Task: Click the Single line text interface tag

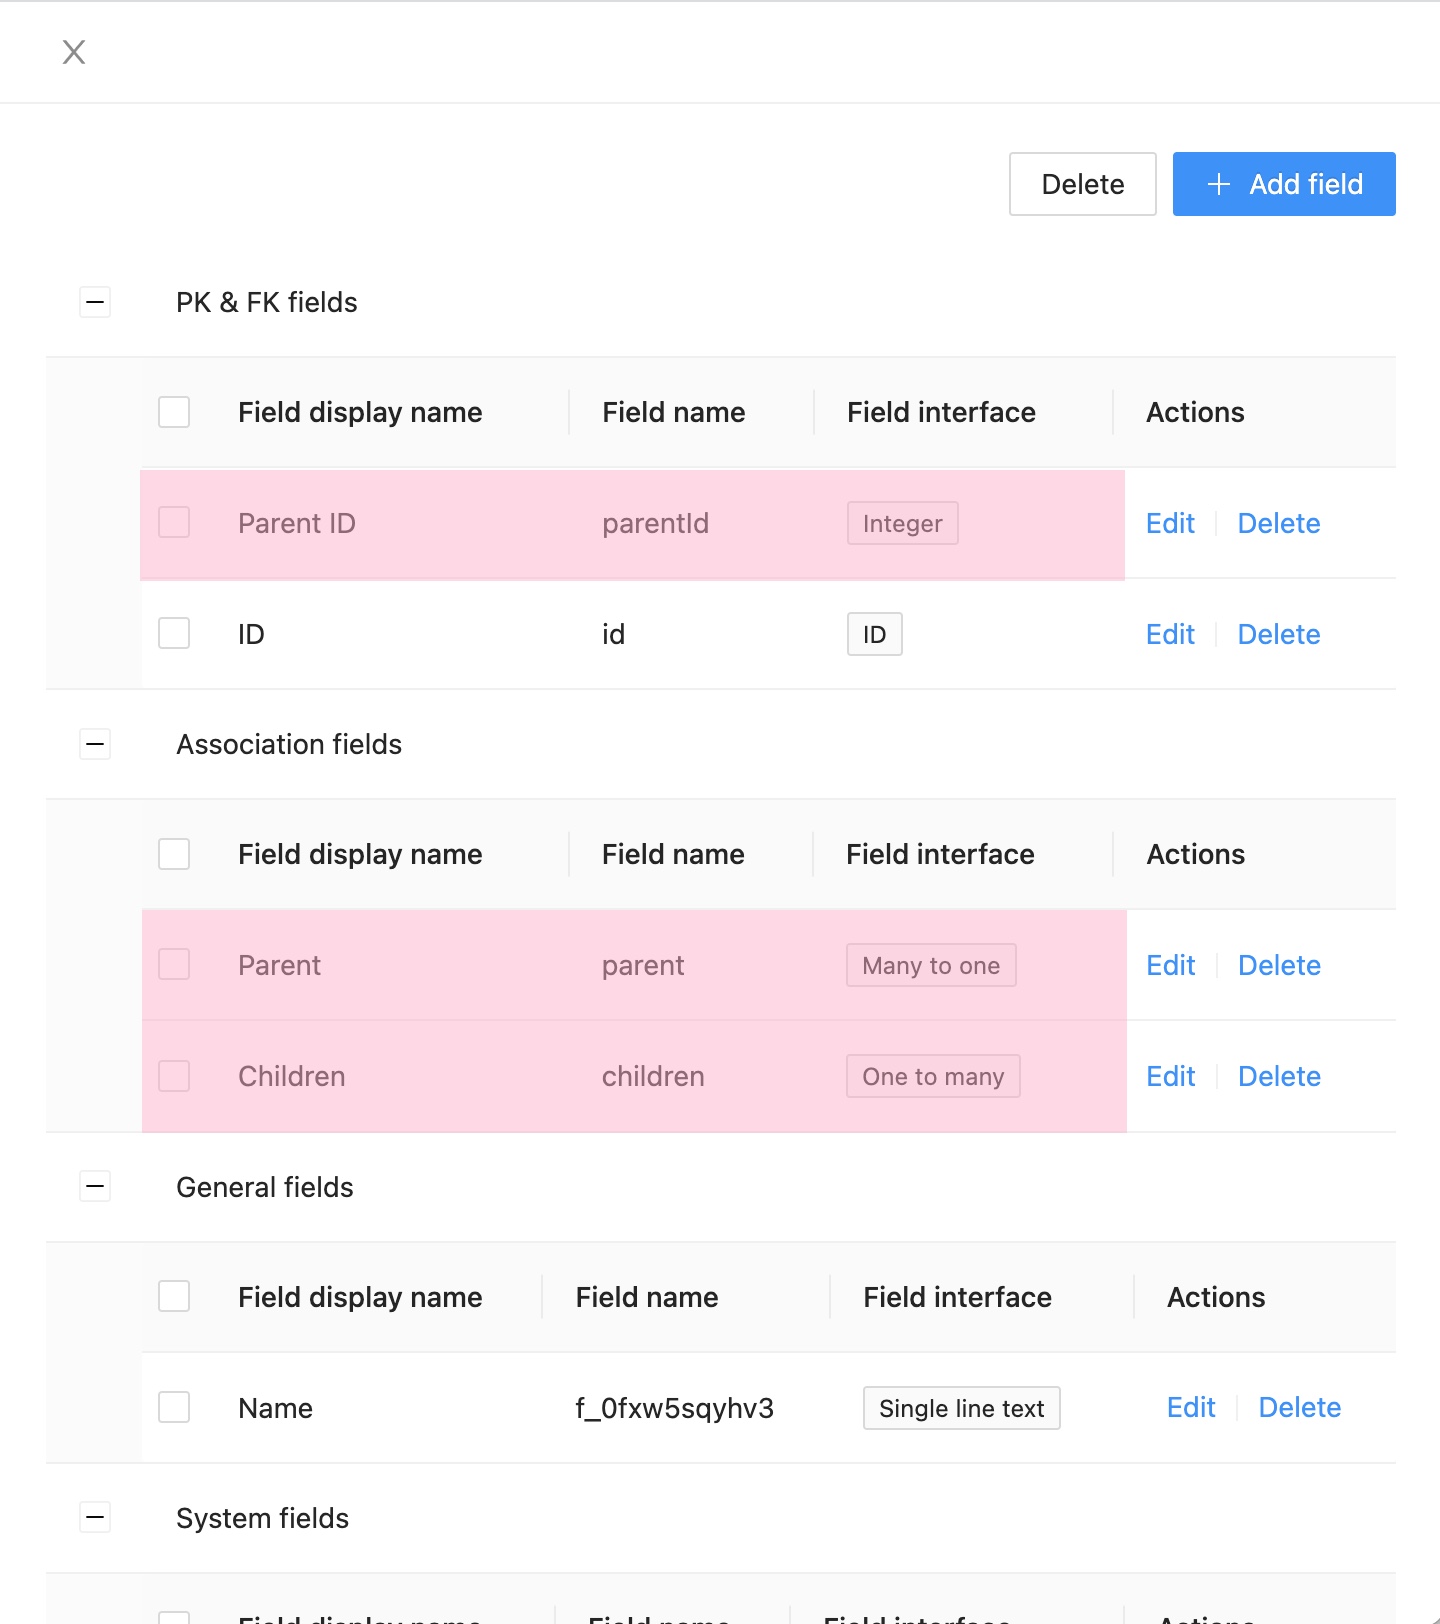Action: click(x=961, y=1408)
